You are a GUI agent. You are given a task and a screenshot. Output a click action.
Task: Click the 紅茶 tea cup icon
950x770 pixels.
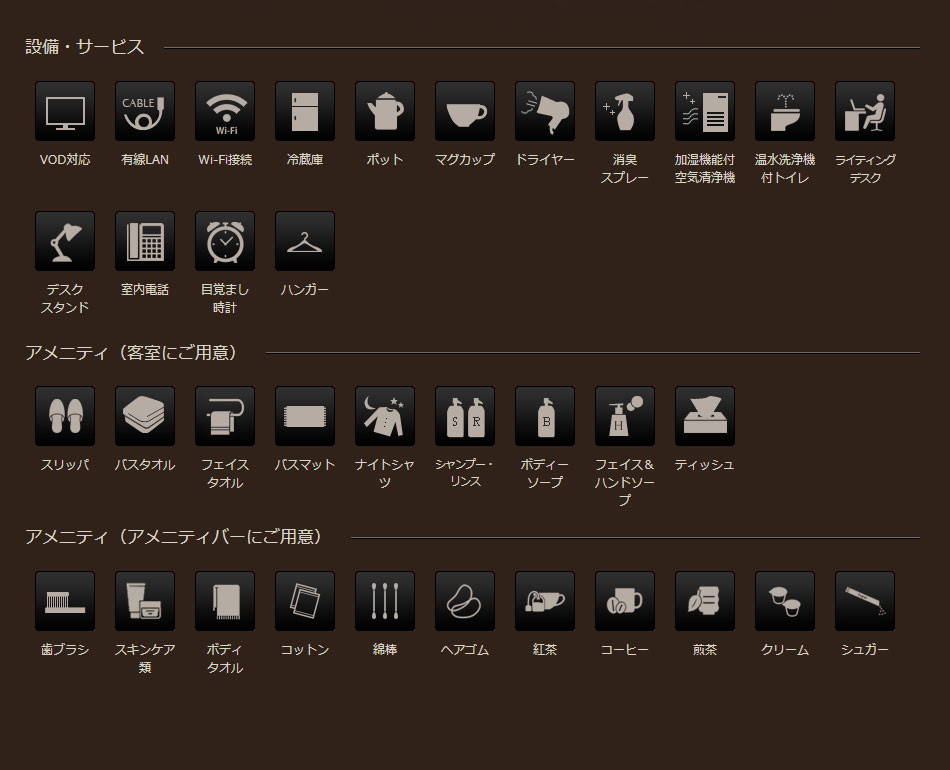[545, 601]
